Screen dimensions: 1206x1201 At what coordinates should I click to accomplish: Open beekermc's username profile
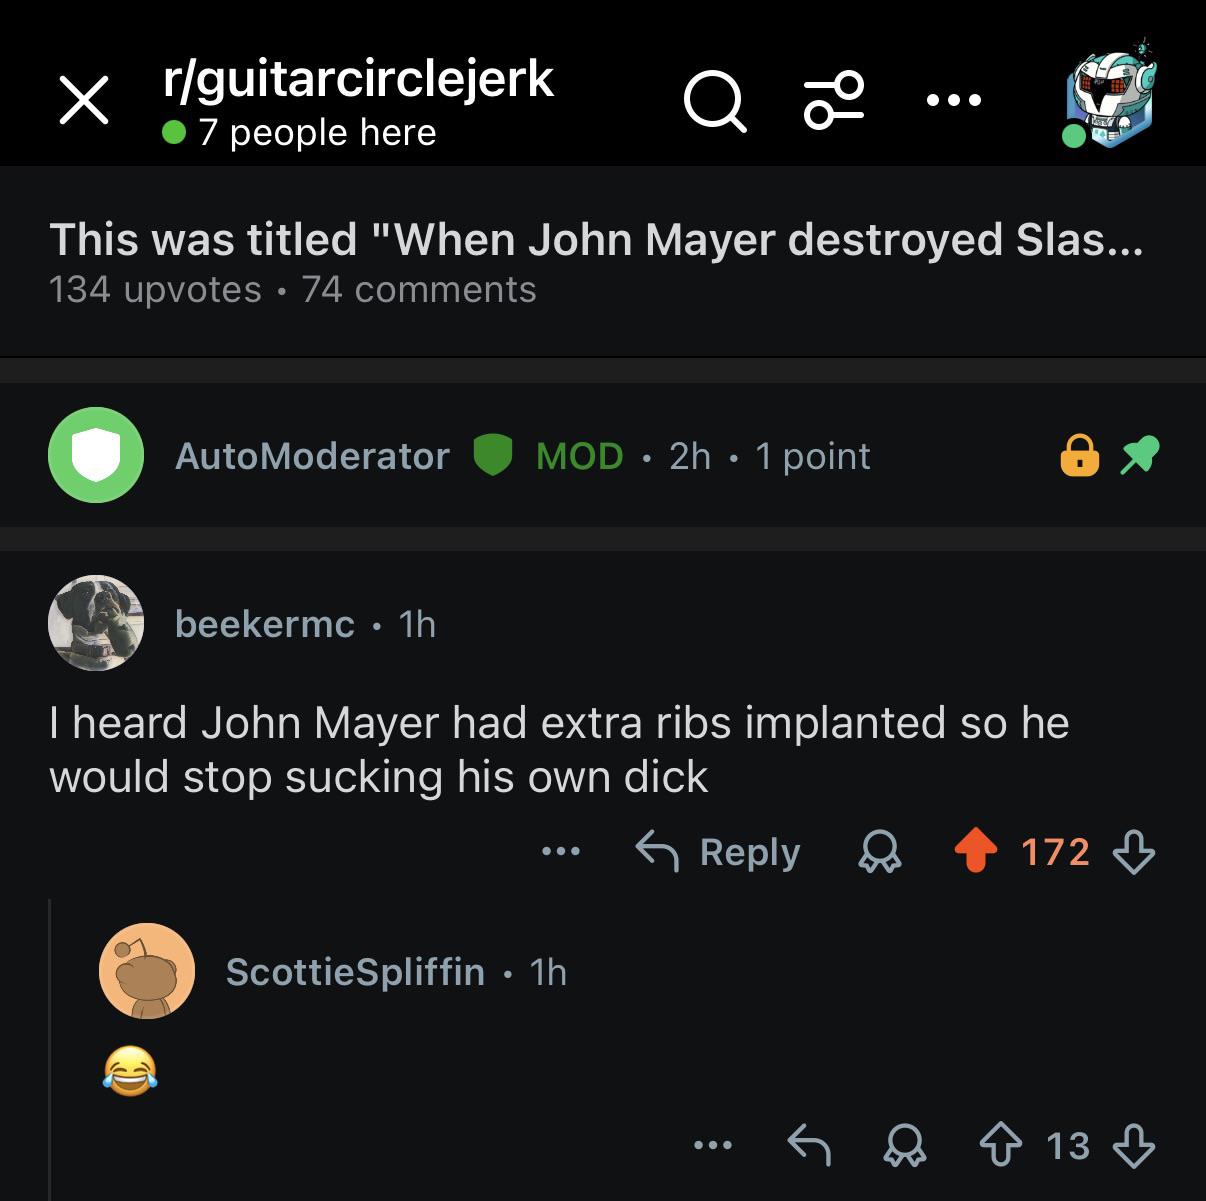[x=263, y=624]
